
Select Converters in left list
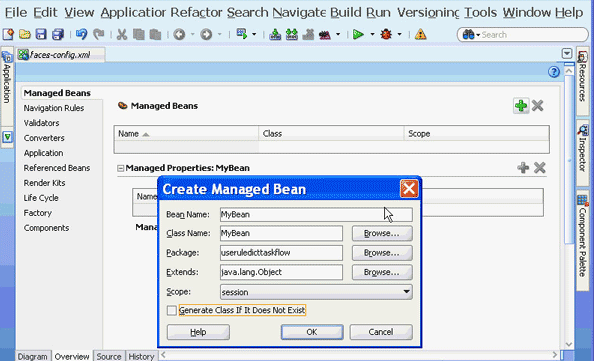(x=44, y=138)
